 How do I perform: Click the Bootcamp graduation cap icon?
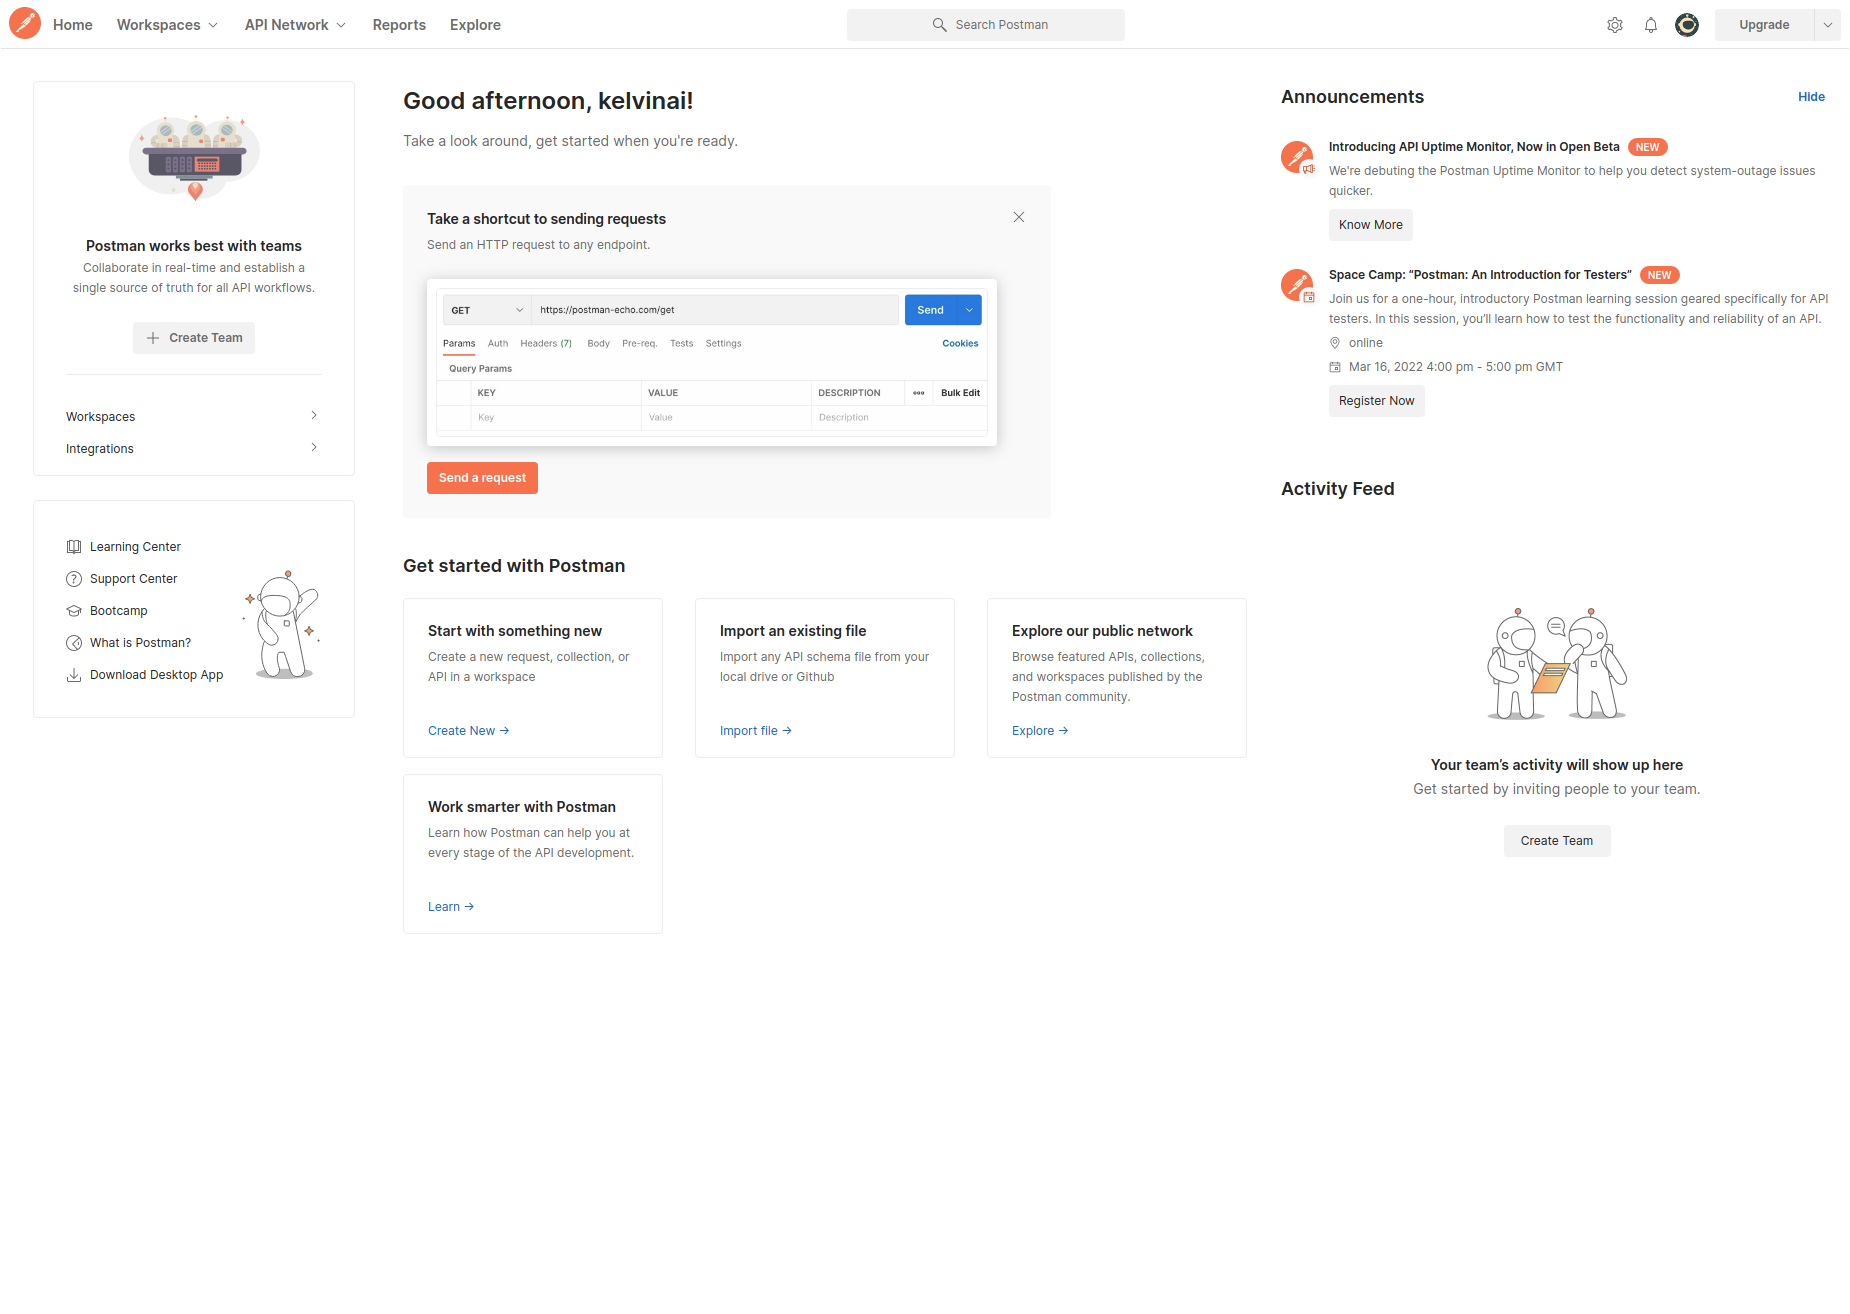tap(74, 611)
